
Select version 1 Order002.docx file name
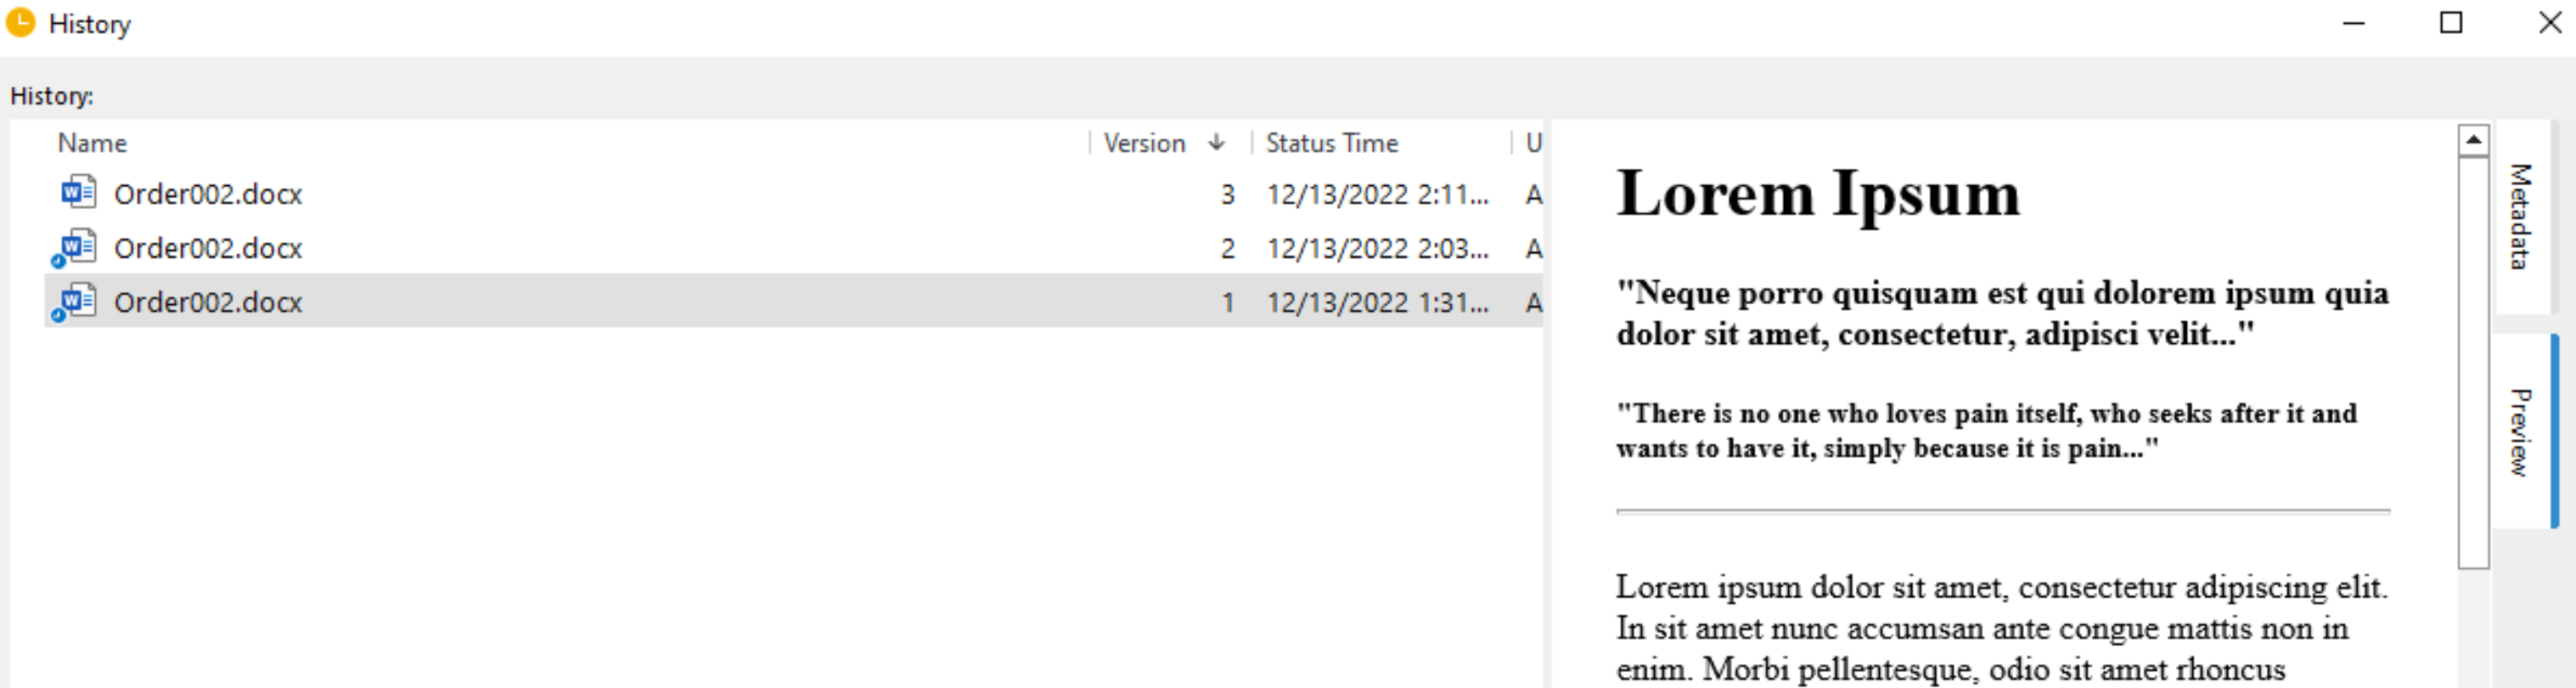(x=208, y=302)
